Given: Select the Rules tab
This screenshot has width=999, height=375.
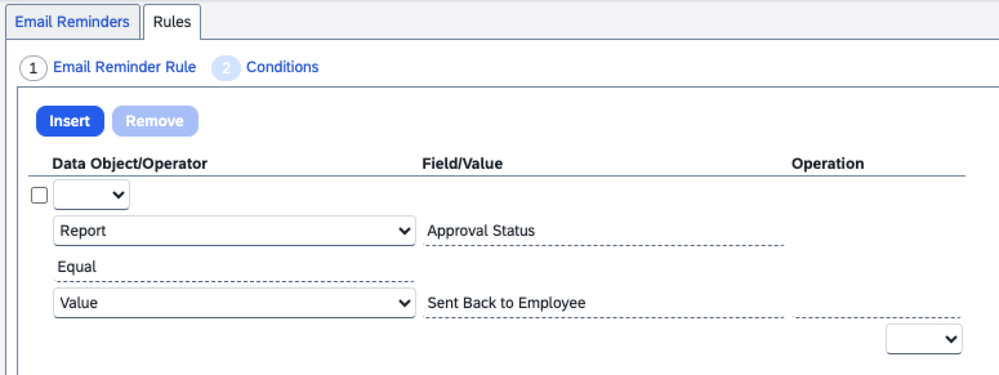Looking at the screenshot, I should coord(172,22).
